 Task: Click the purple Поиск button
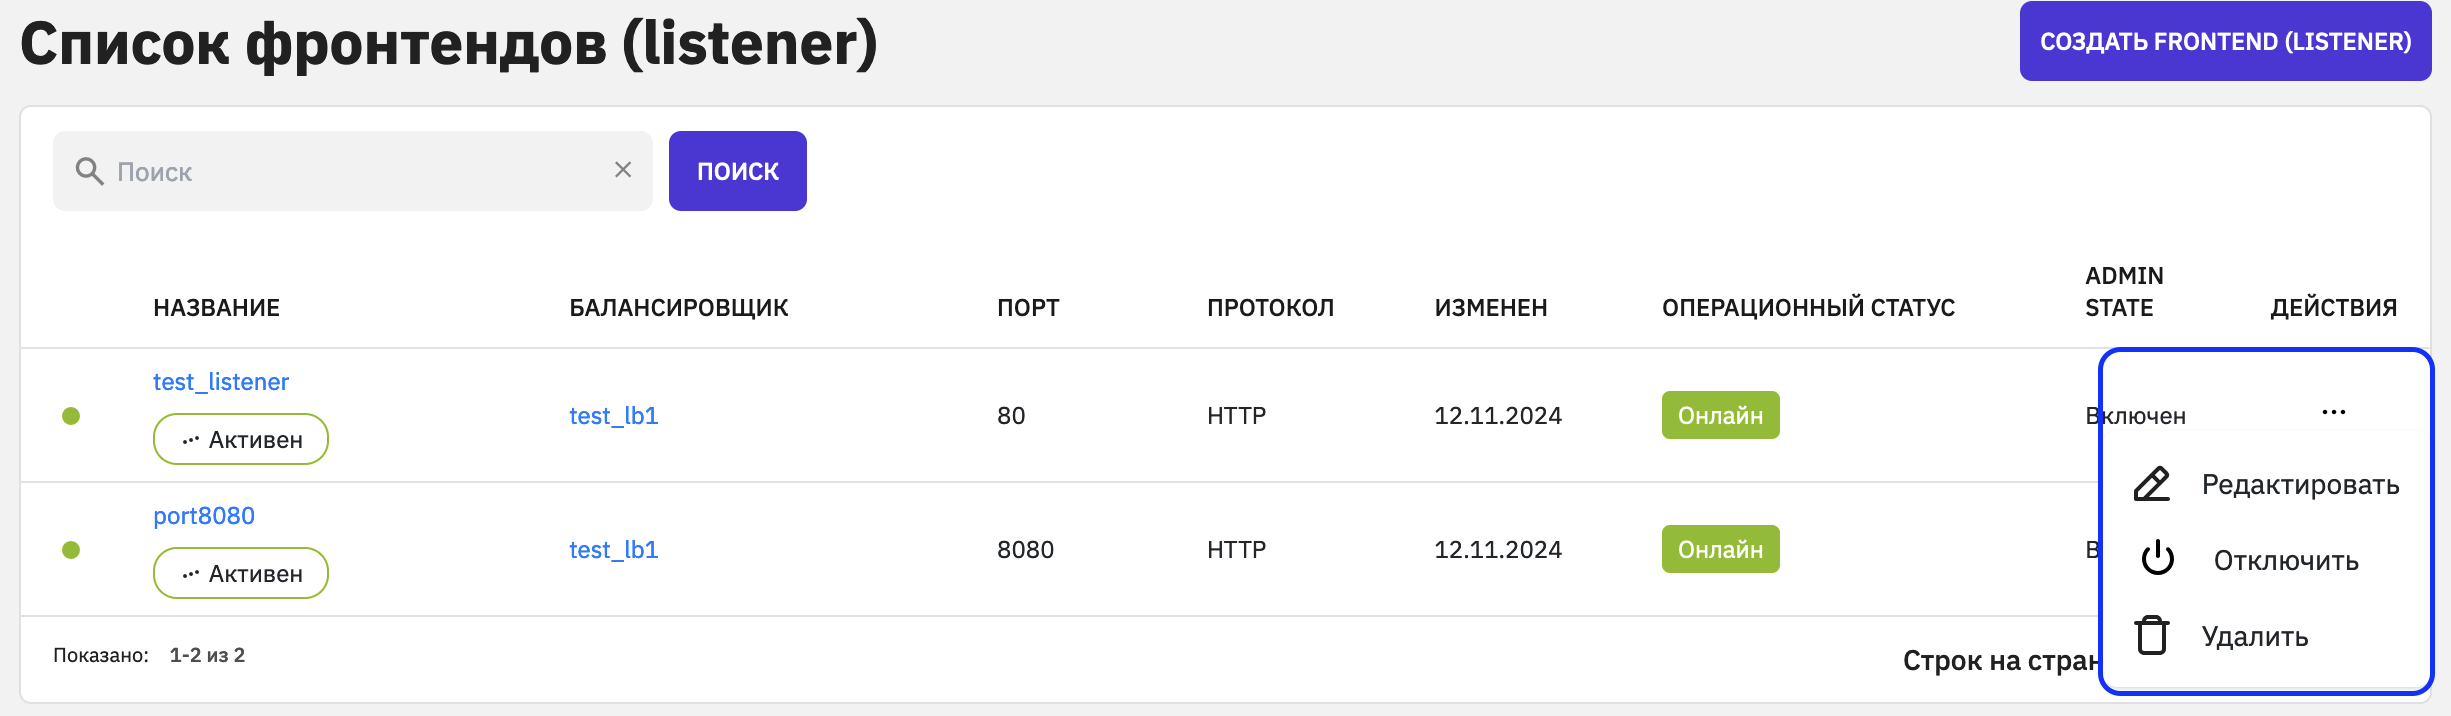738,171
